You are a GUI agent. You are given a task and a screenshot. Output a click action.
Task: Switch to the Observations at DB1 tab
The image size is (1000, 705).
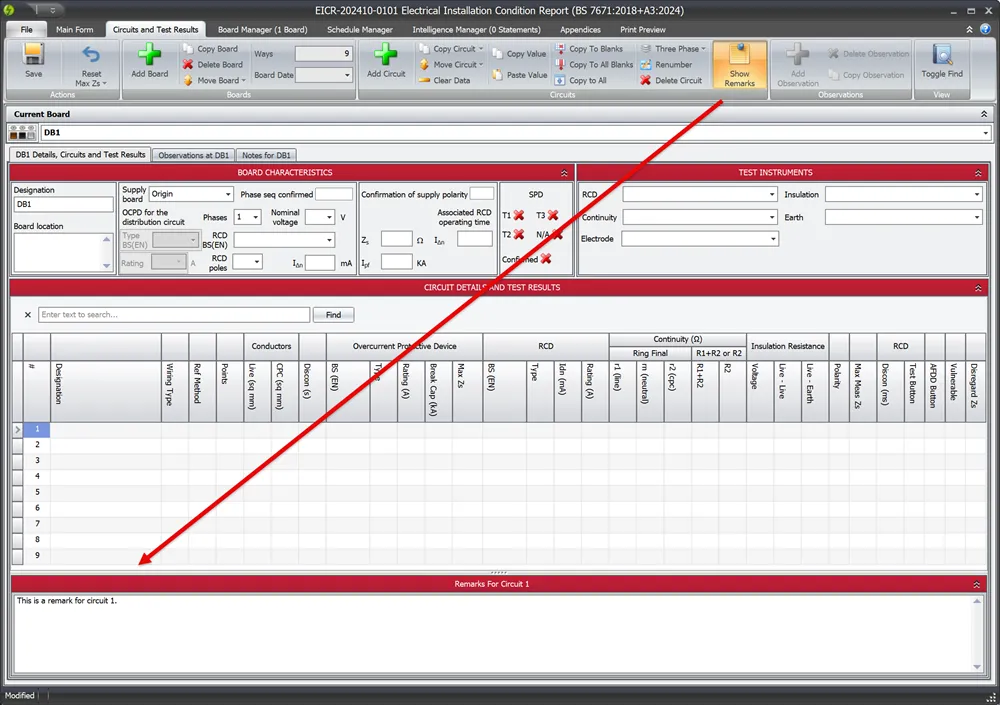point(193,155)
